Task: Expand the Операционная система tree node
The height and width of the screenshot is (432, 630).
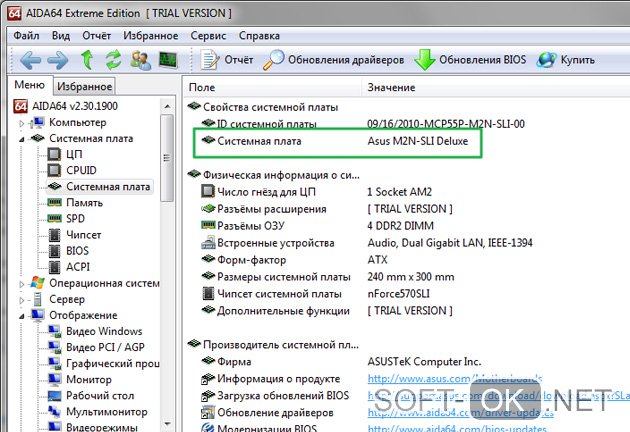Action: click(22, 284)
